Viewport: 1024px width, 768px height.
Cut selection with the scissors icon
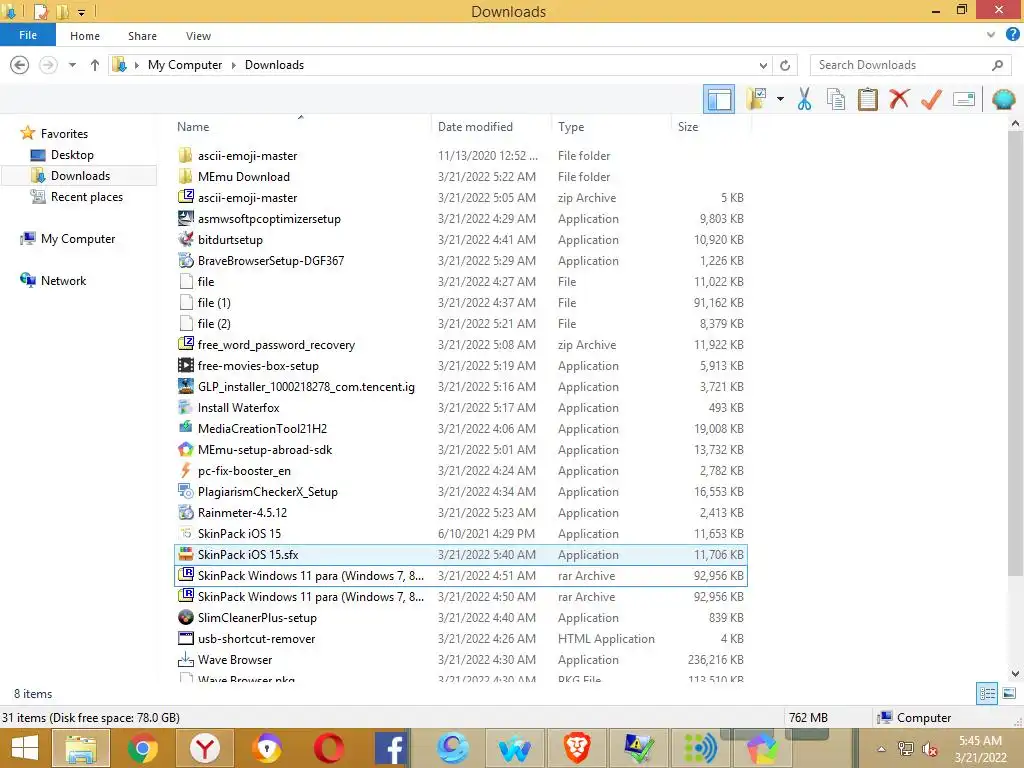[x=804, y=99]
